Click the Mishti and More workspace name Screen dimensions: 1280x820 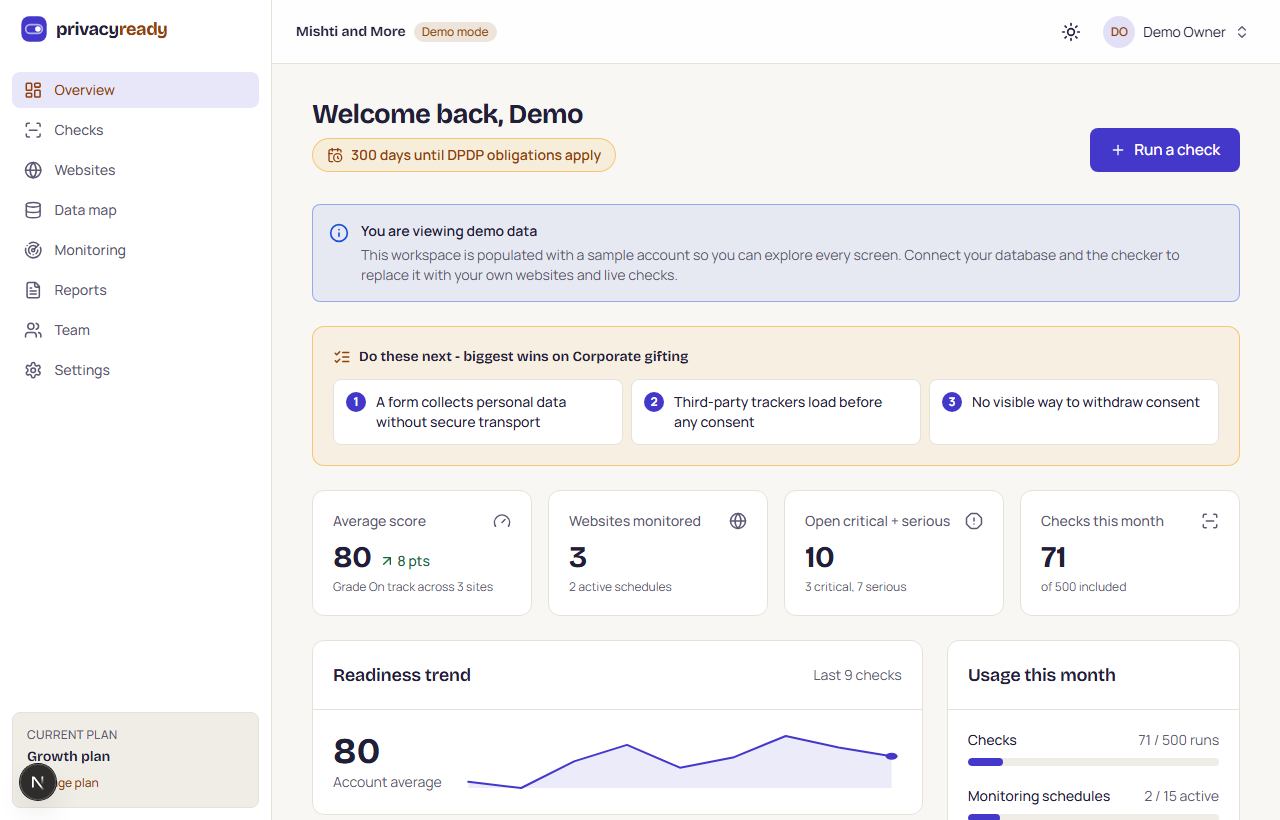pos(351,32)
